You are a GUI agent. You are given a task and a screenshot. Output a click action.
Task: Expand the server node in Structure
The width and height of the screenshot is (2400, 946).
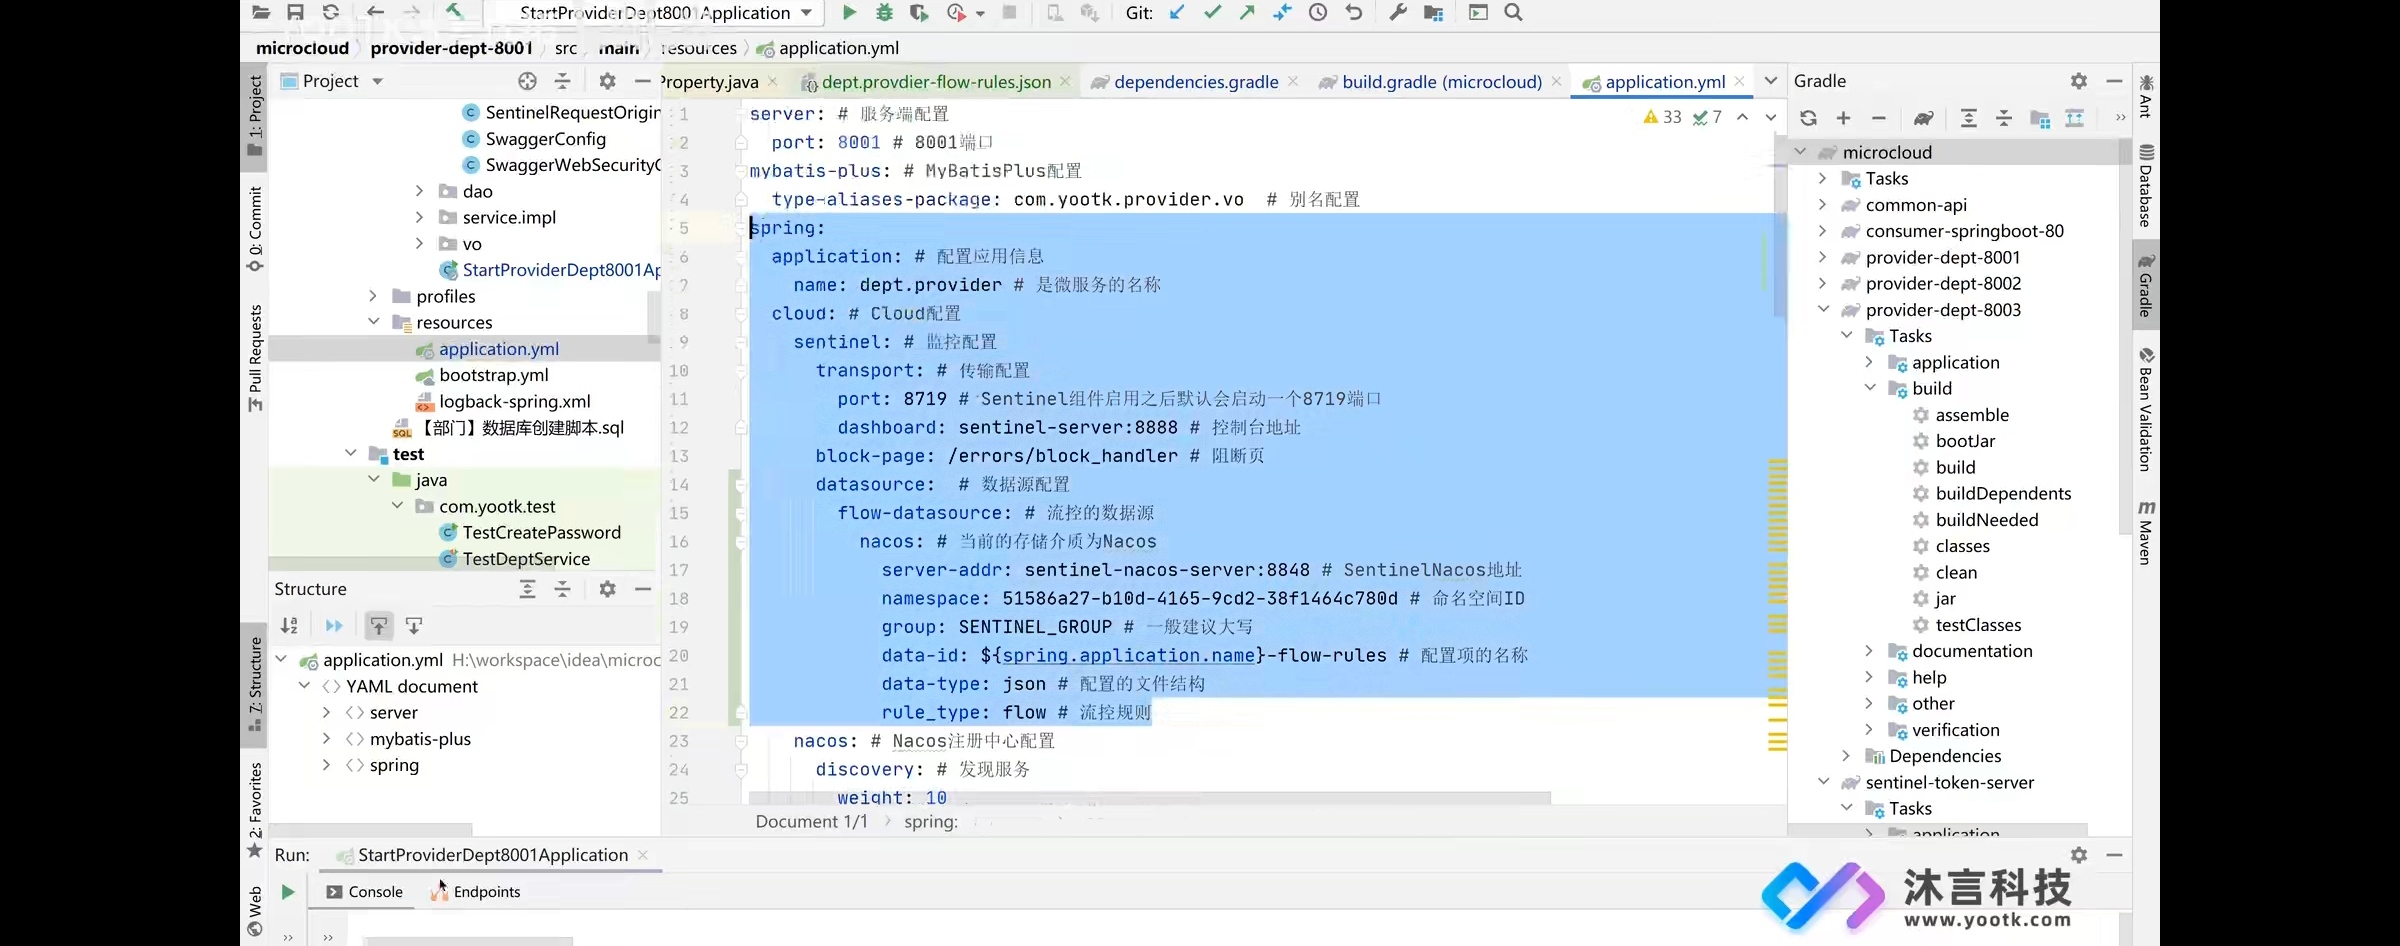pos(326,713)
